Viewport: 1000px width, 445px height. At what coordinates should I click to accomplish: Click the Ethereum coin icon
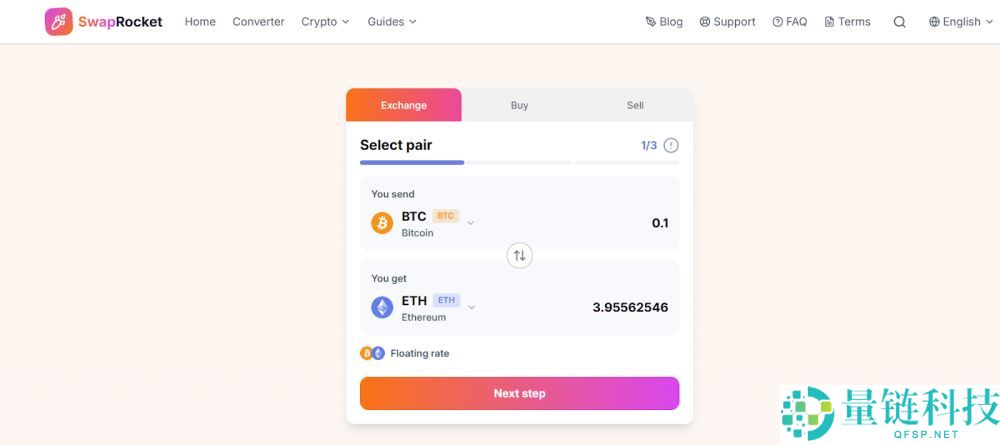[382, 307]
